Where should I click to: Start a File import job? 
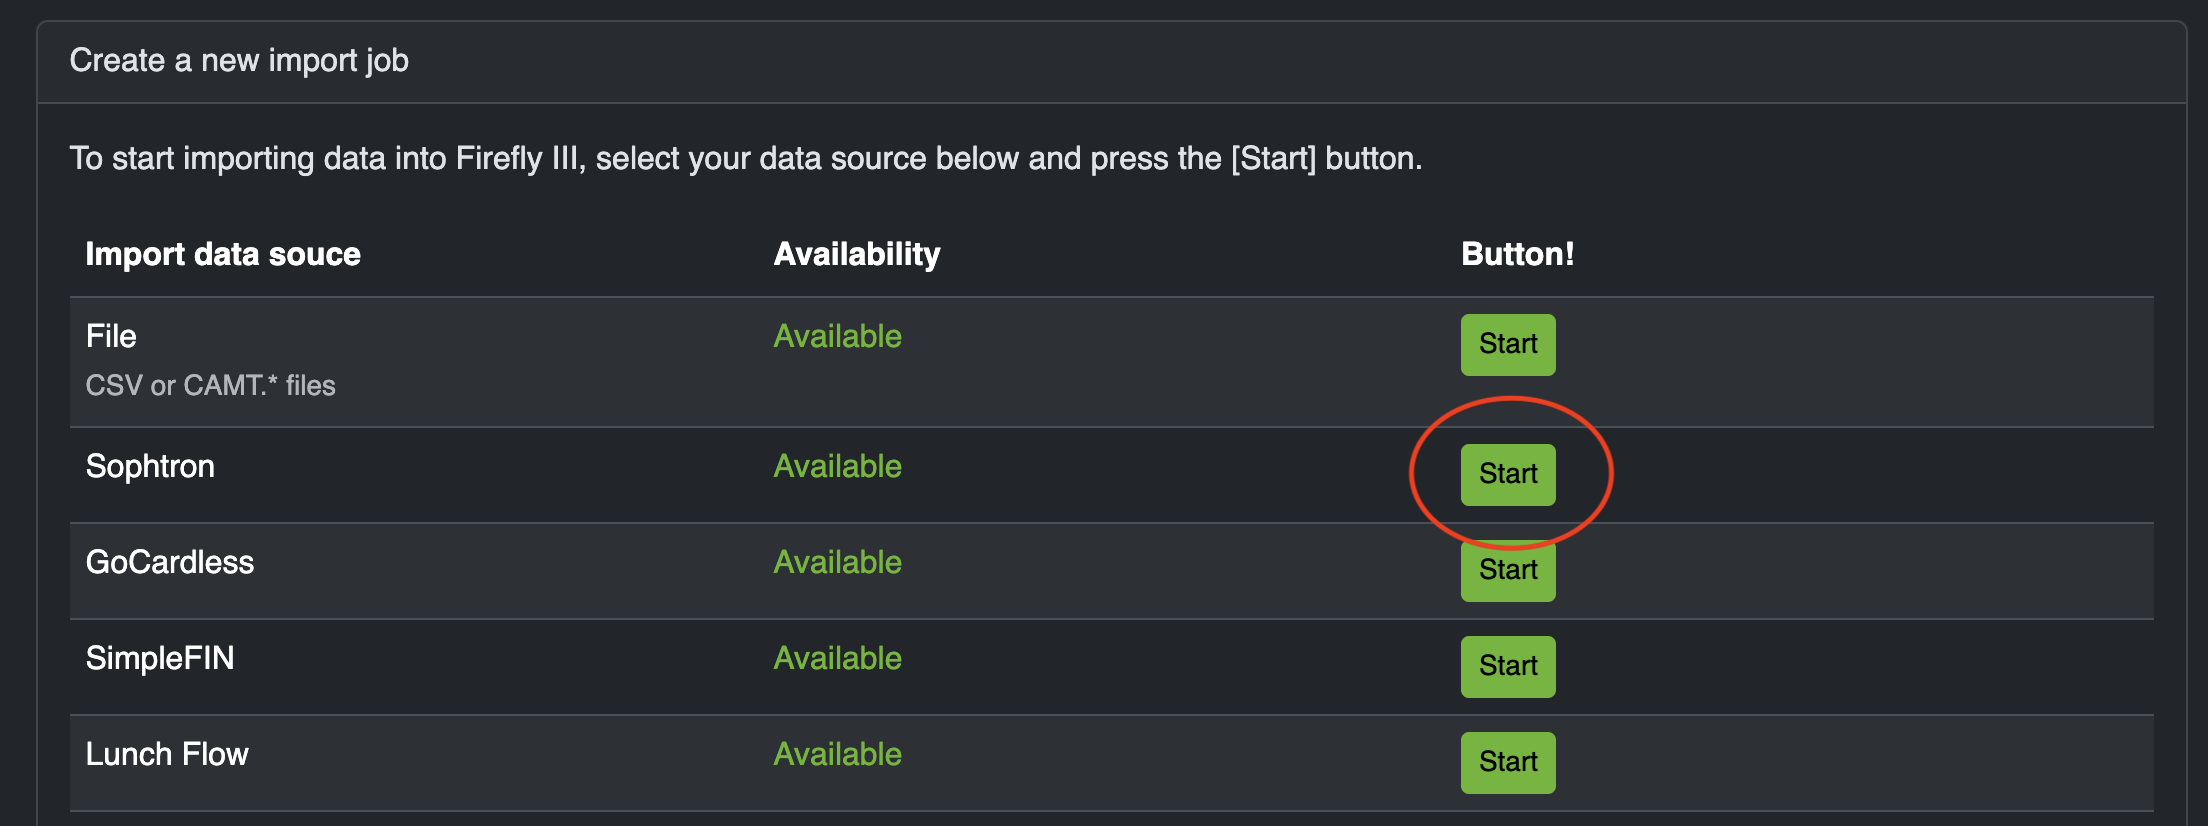(1507, 344)
